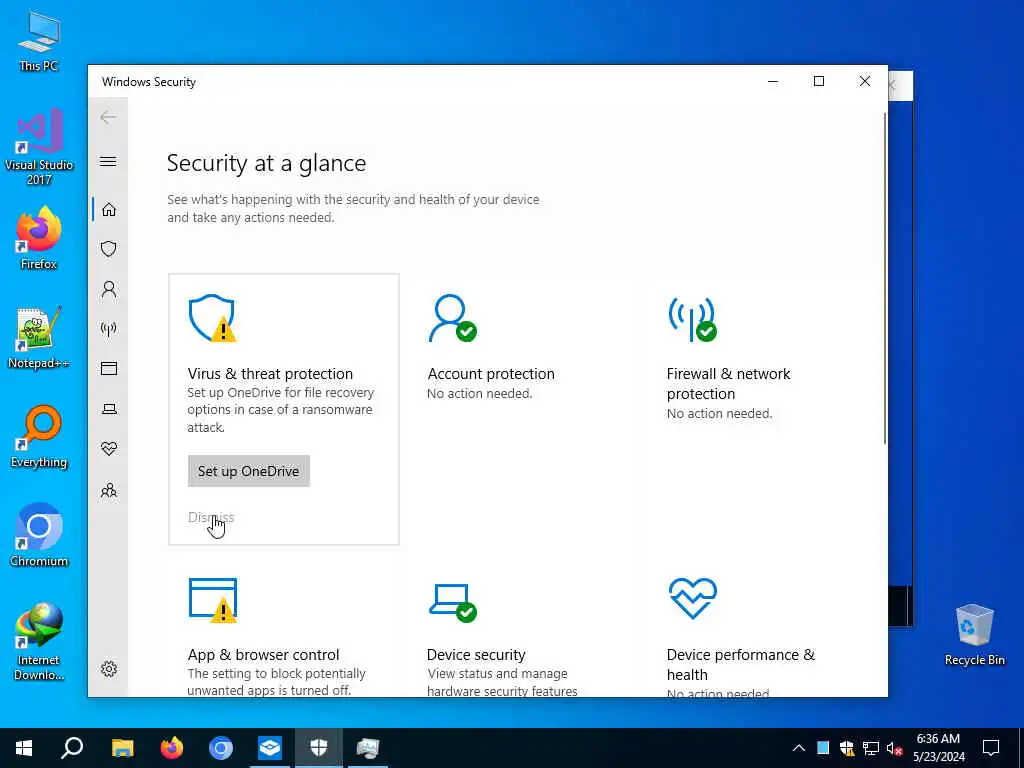Open Account protection title link

[x=491, y=374]
